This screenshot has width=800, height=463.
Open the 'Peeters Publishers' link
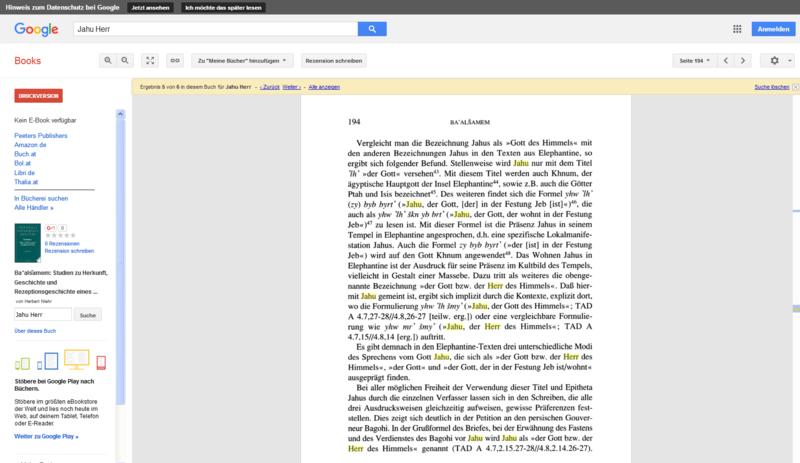click(41, 135)
